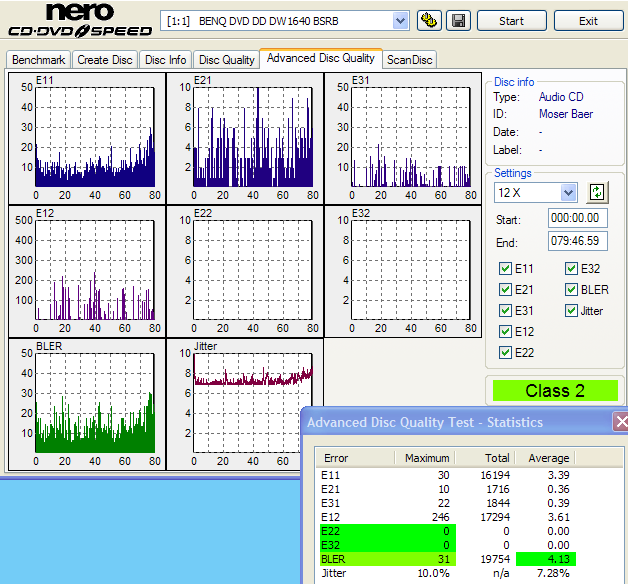
Task: Go to the Create Disc tab
Action: 105,60
